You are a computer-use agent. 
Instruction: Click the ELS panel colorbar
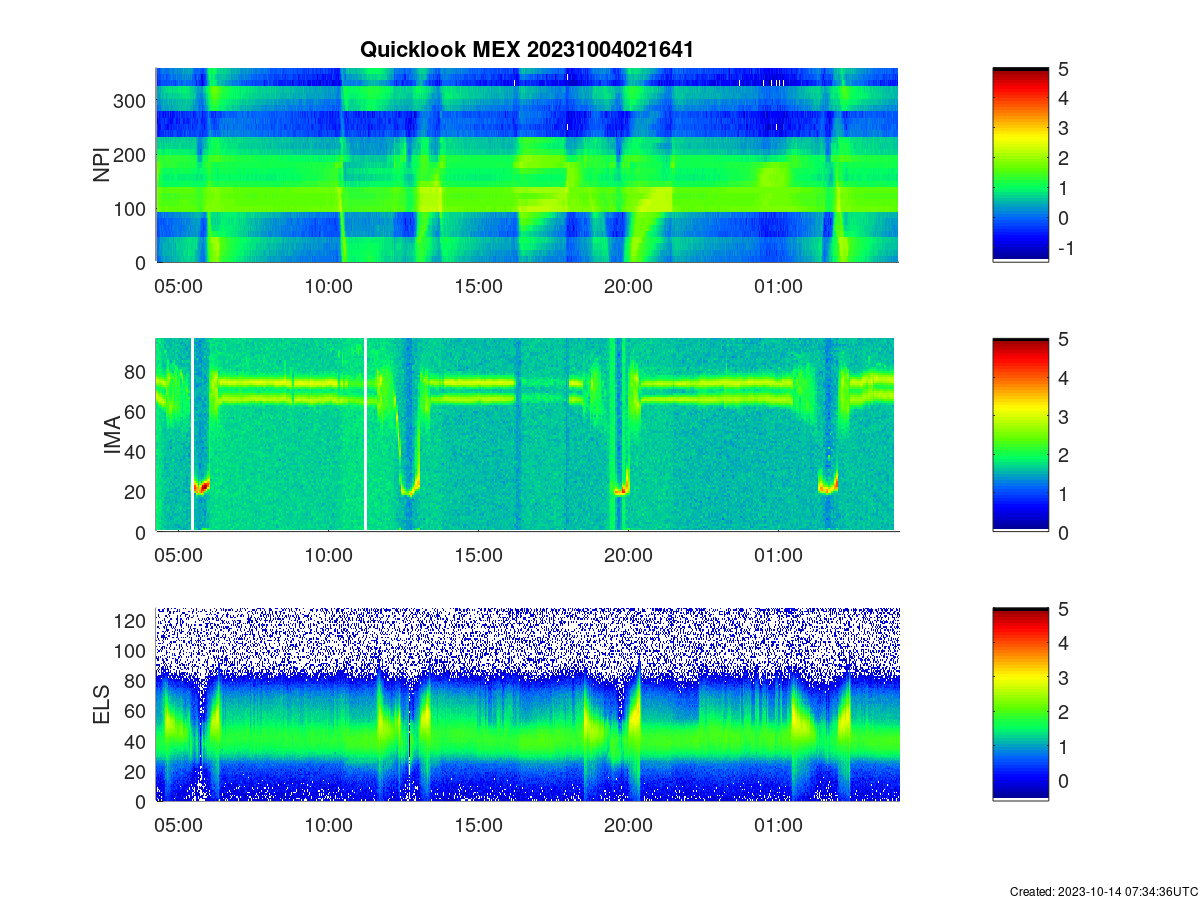click(x=1020, y=704)
